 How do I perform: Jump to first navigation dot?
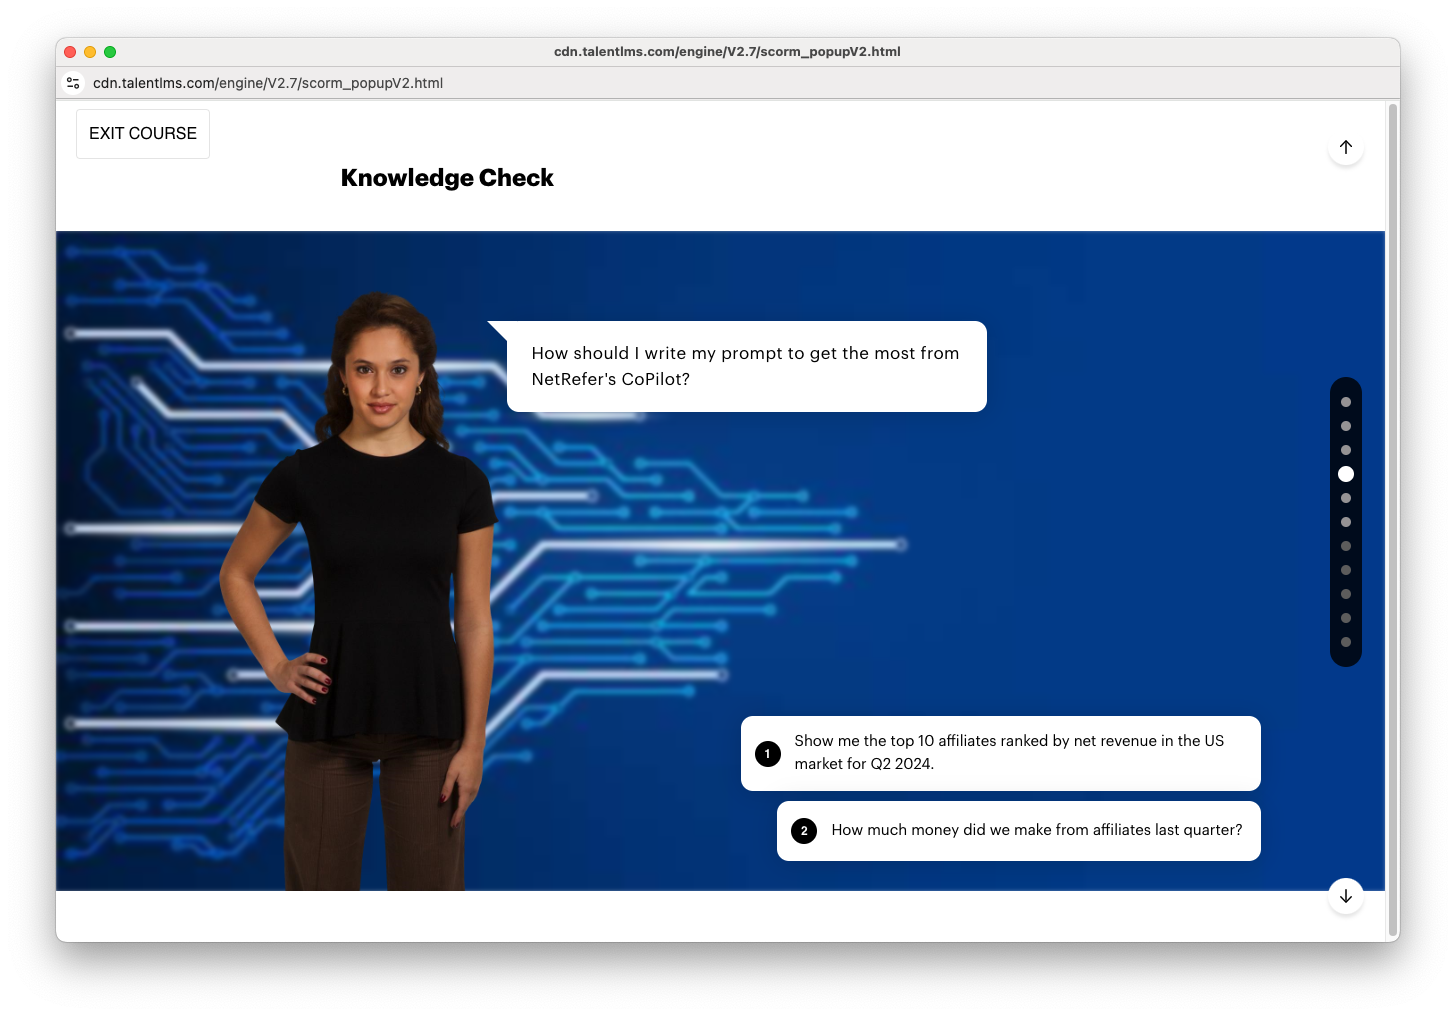coord(1346,402)
